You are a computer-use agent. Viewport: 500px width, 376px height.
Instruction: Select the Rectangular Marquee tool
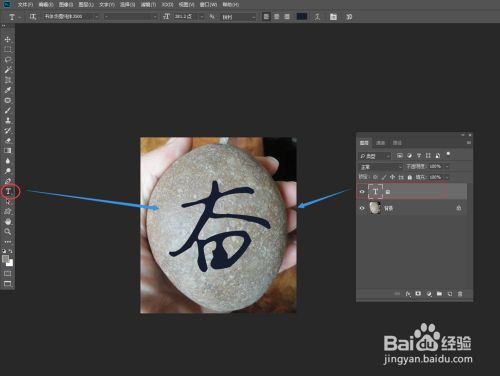(x=8, y=50)
